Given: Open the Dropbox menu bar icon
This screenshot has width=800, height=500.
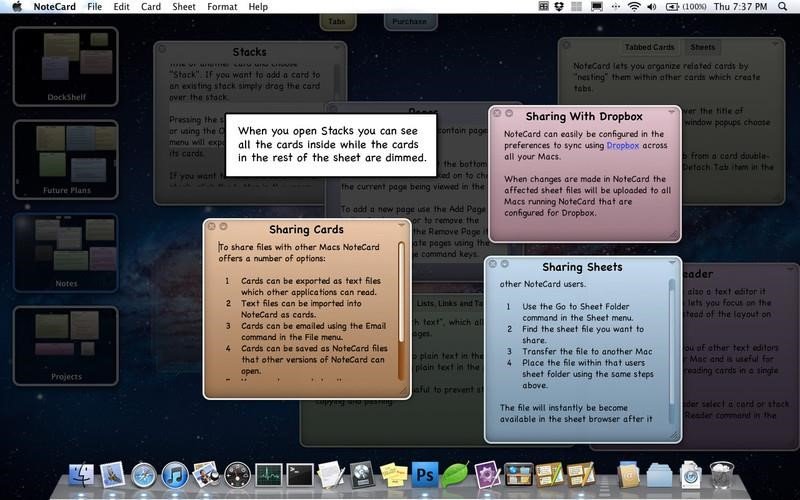Looking at the screenshot, I should coord(559,7).
